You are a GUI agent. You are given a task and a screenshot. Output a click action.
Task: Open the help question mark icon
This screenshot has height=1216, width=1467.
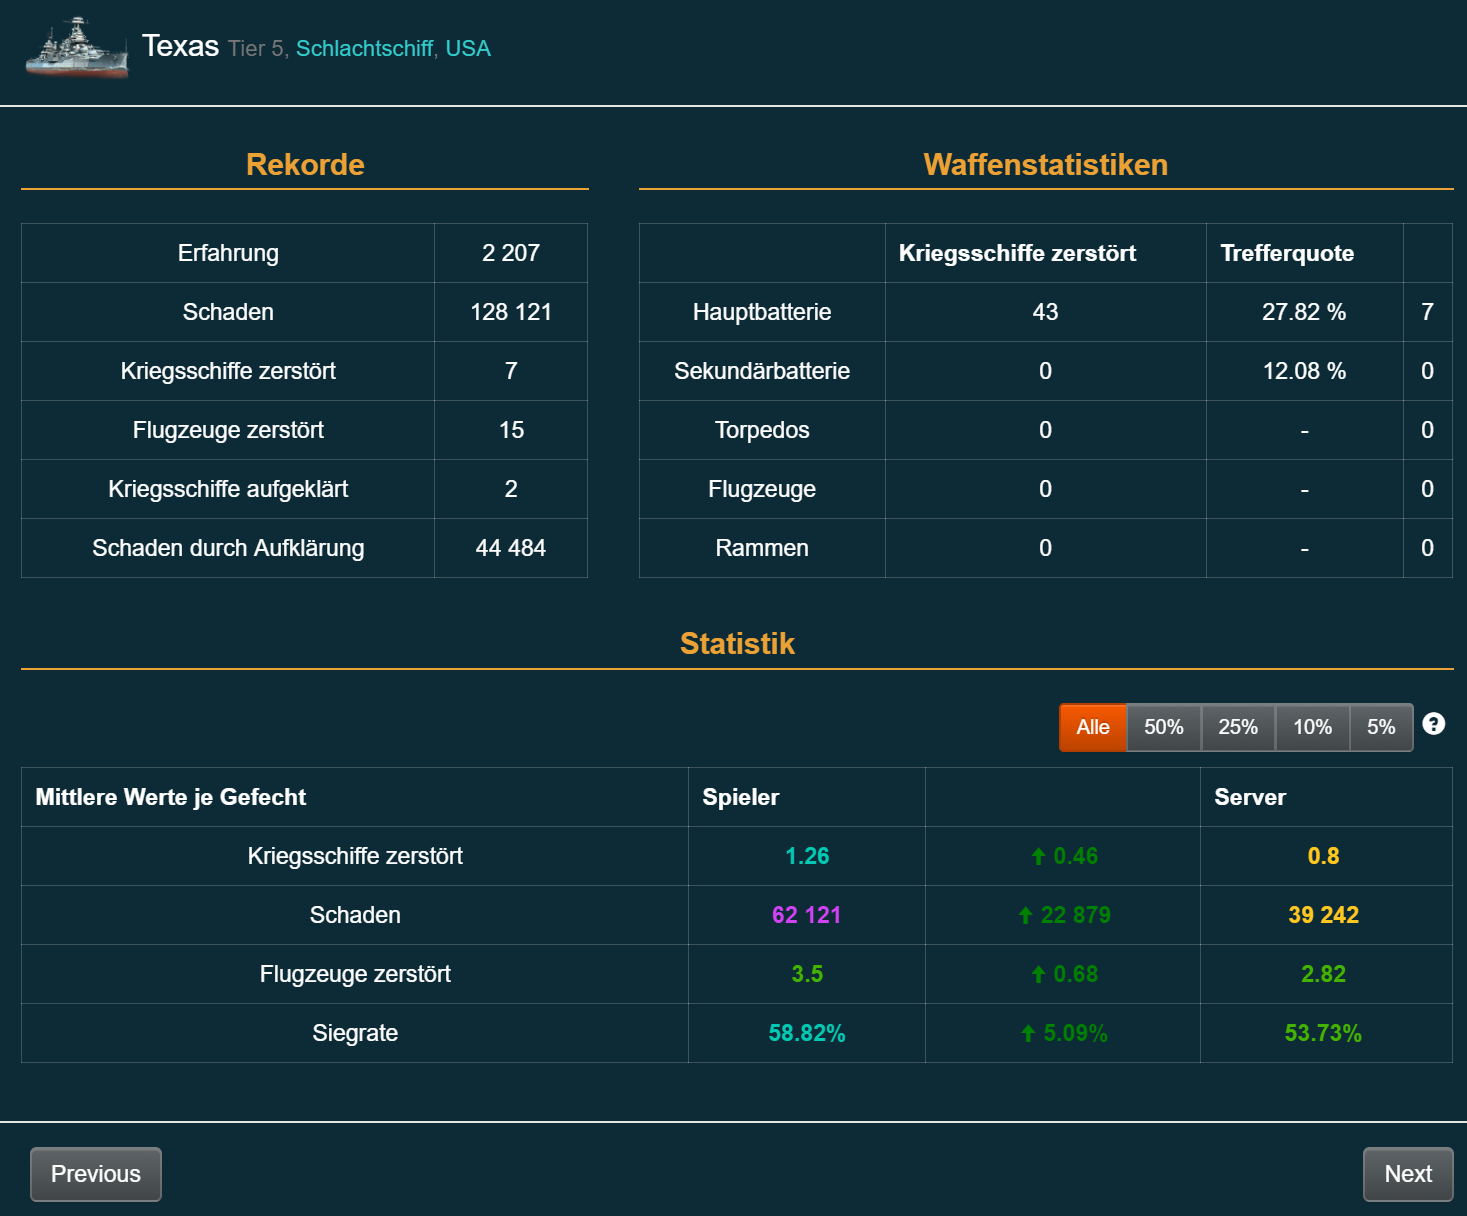[x=1433, y=724]
